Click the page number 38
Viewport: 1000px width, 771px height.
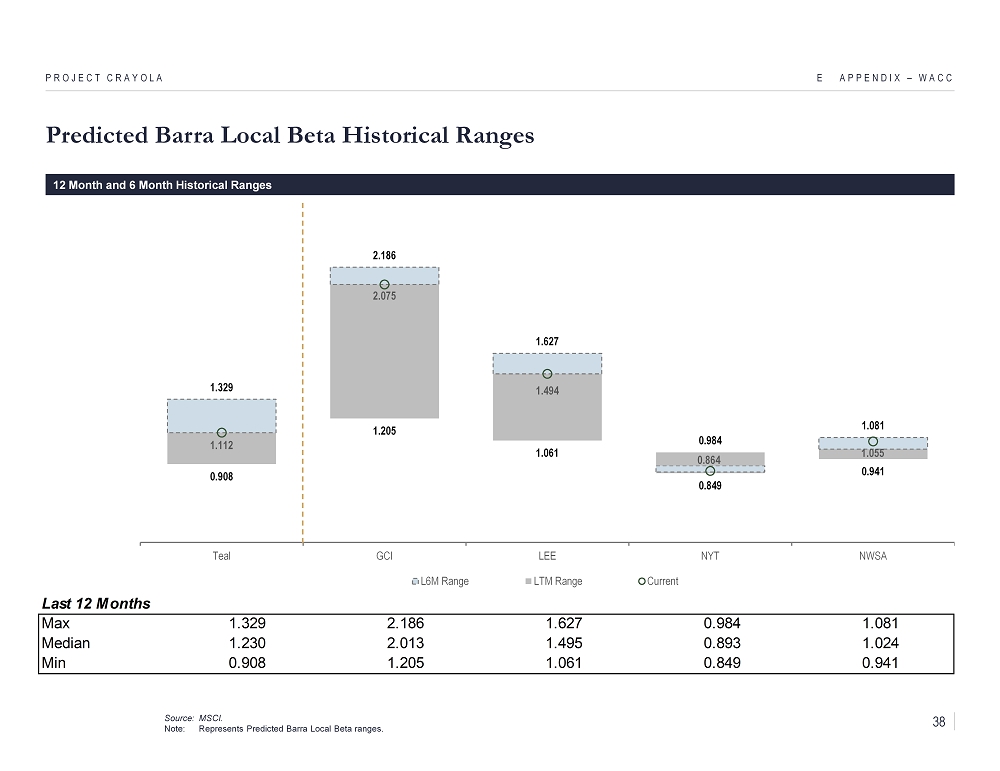(938, 724)
